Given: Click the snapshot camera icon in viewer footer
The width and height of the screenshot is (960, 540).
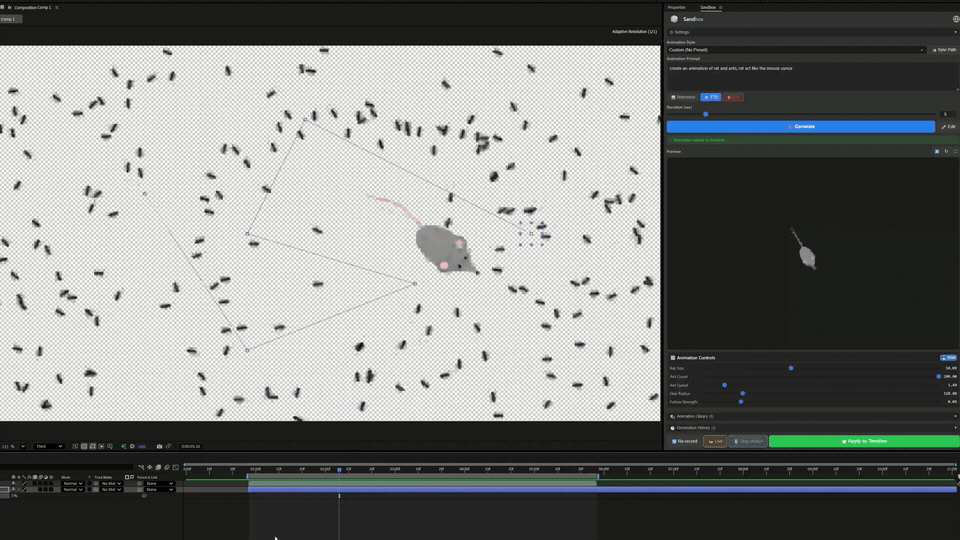Looking at the screenshot, I should point(159,446).
